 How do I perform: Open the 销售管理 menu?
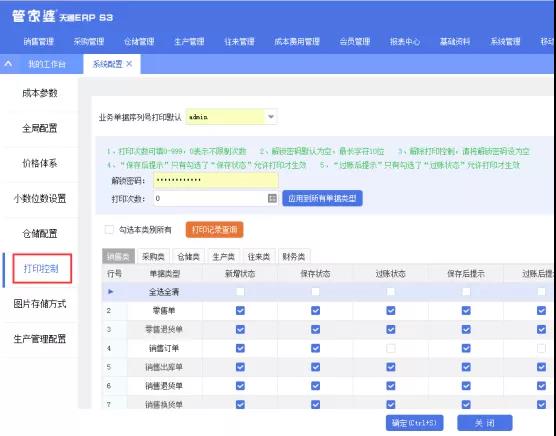tap(39, 41)
